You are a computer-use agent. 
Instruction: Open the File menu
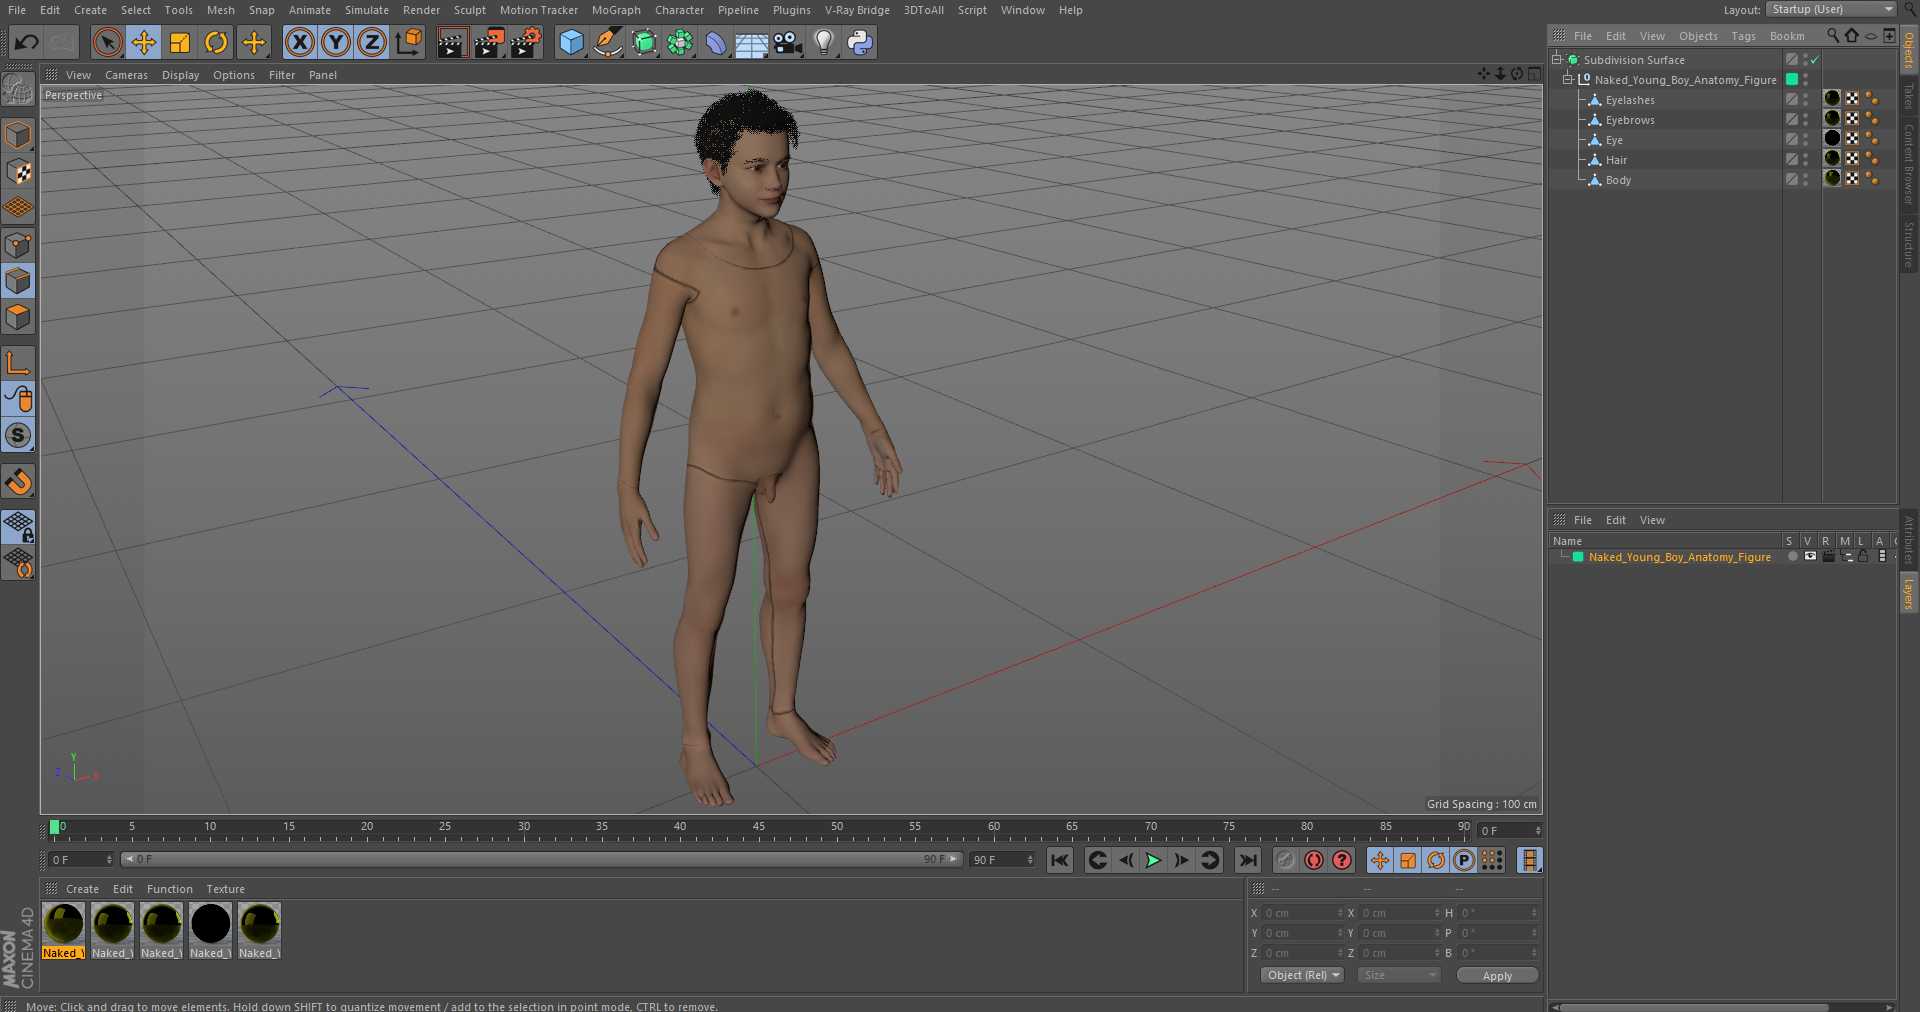tap(17, 10)
